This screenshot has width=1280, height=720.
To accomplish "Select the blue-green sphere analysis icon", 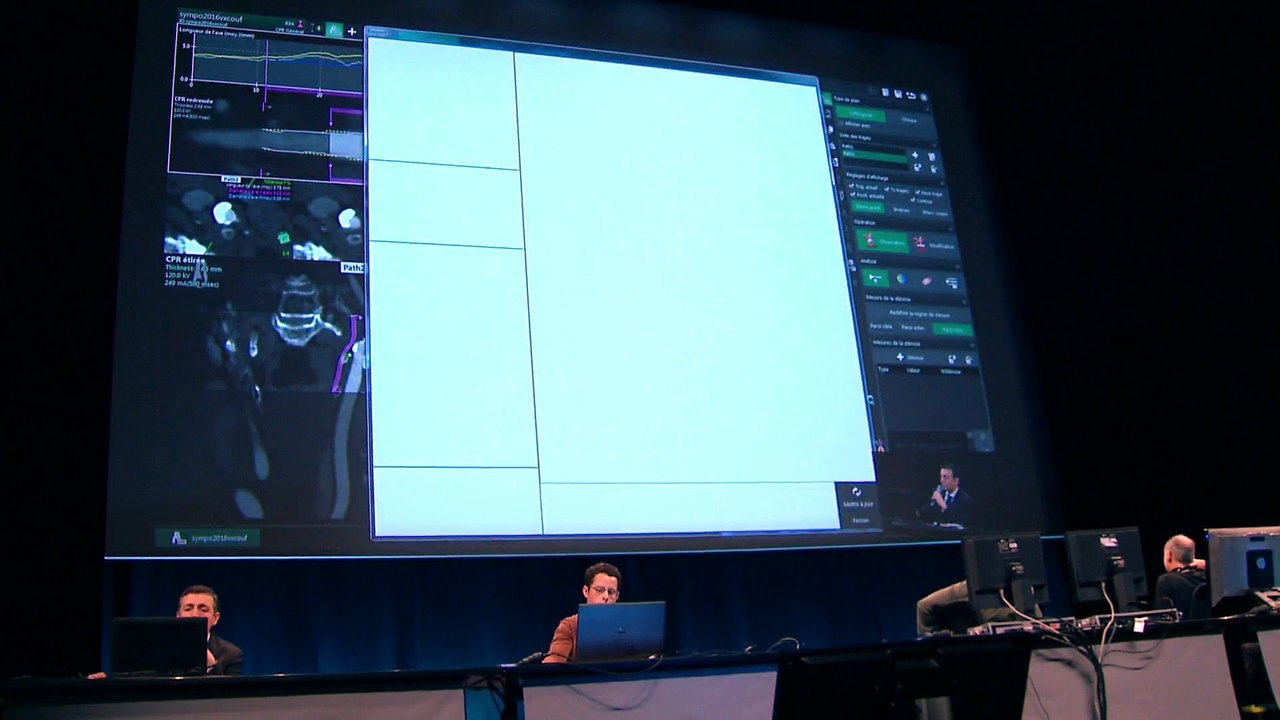I will click(x=902, y=279).
